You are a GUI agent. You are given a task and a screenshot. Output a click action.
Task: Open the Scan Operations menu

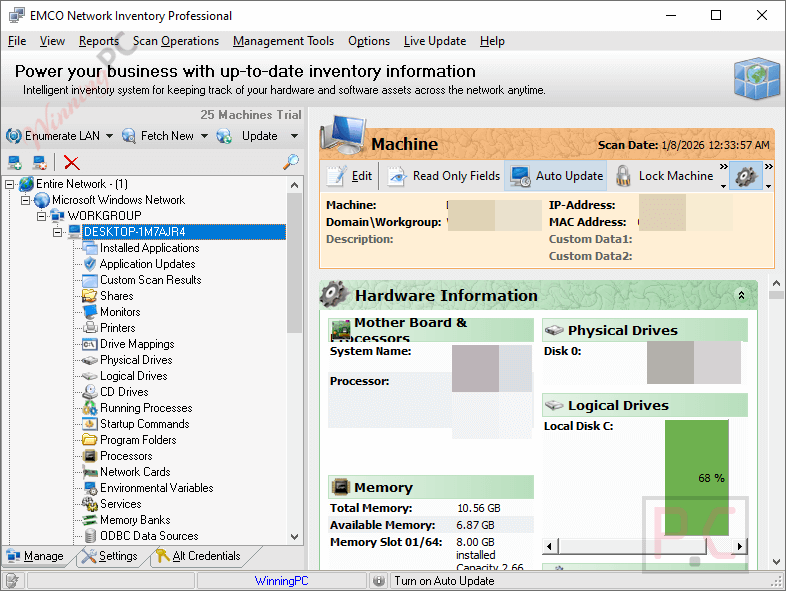(x=176, y=41)
